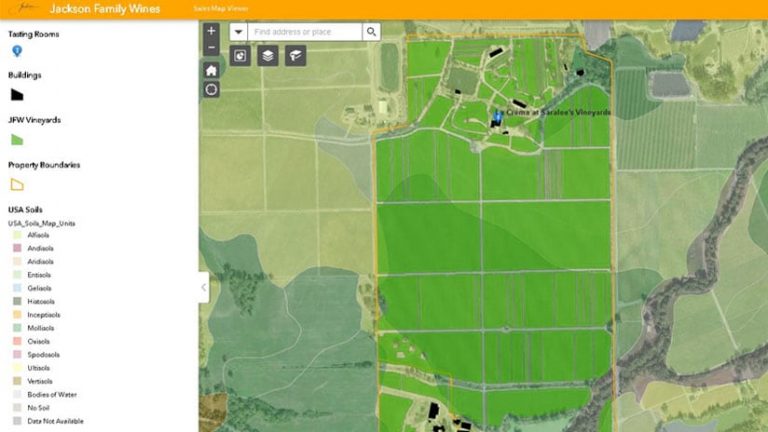
Task: Click the Histosols legend entry
Action: pyautogui.click(x=41, y=302)
